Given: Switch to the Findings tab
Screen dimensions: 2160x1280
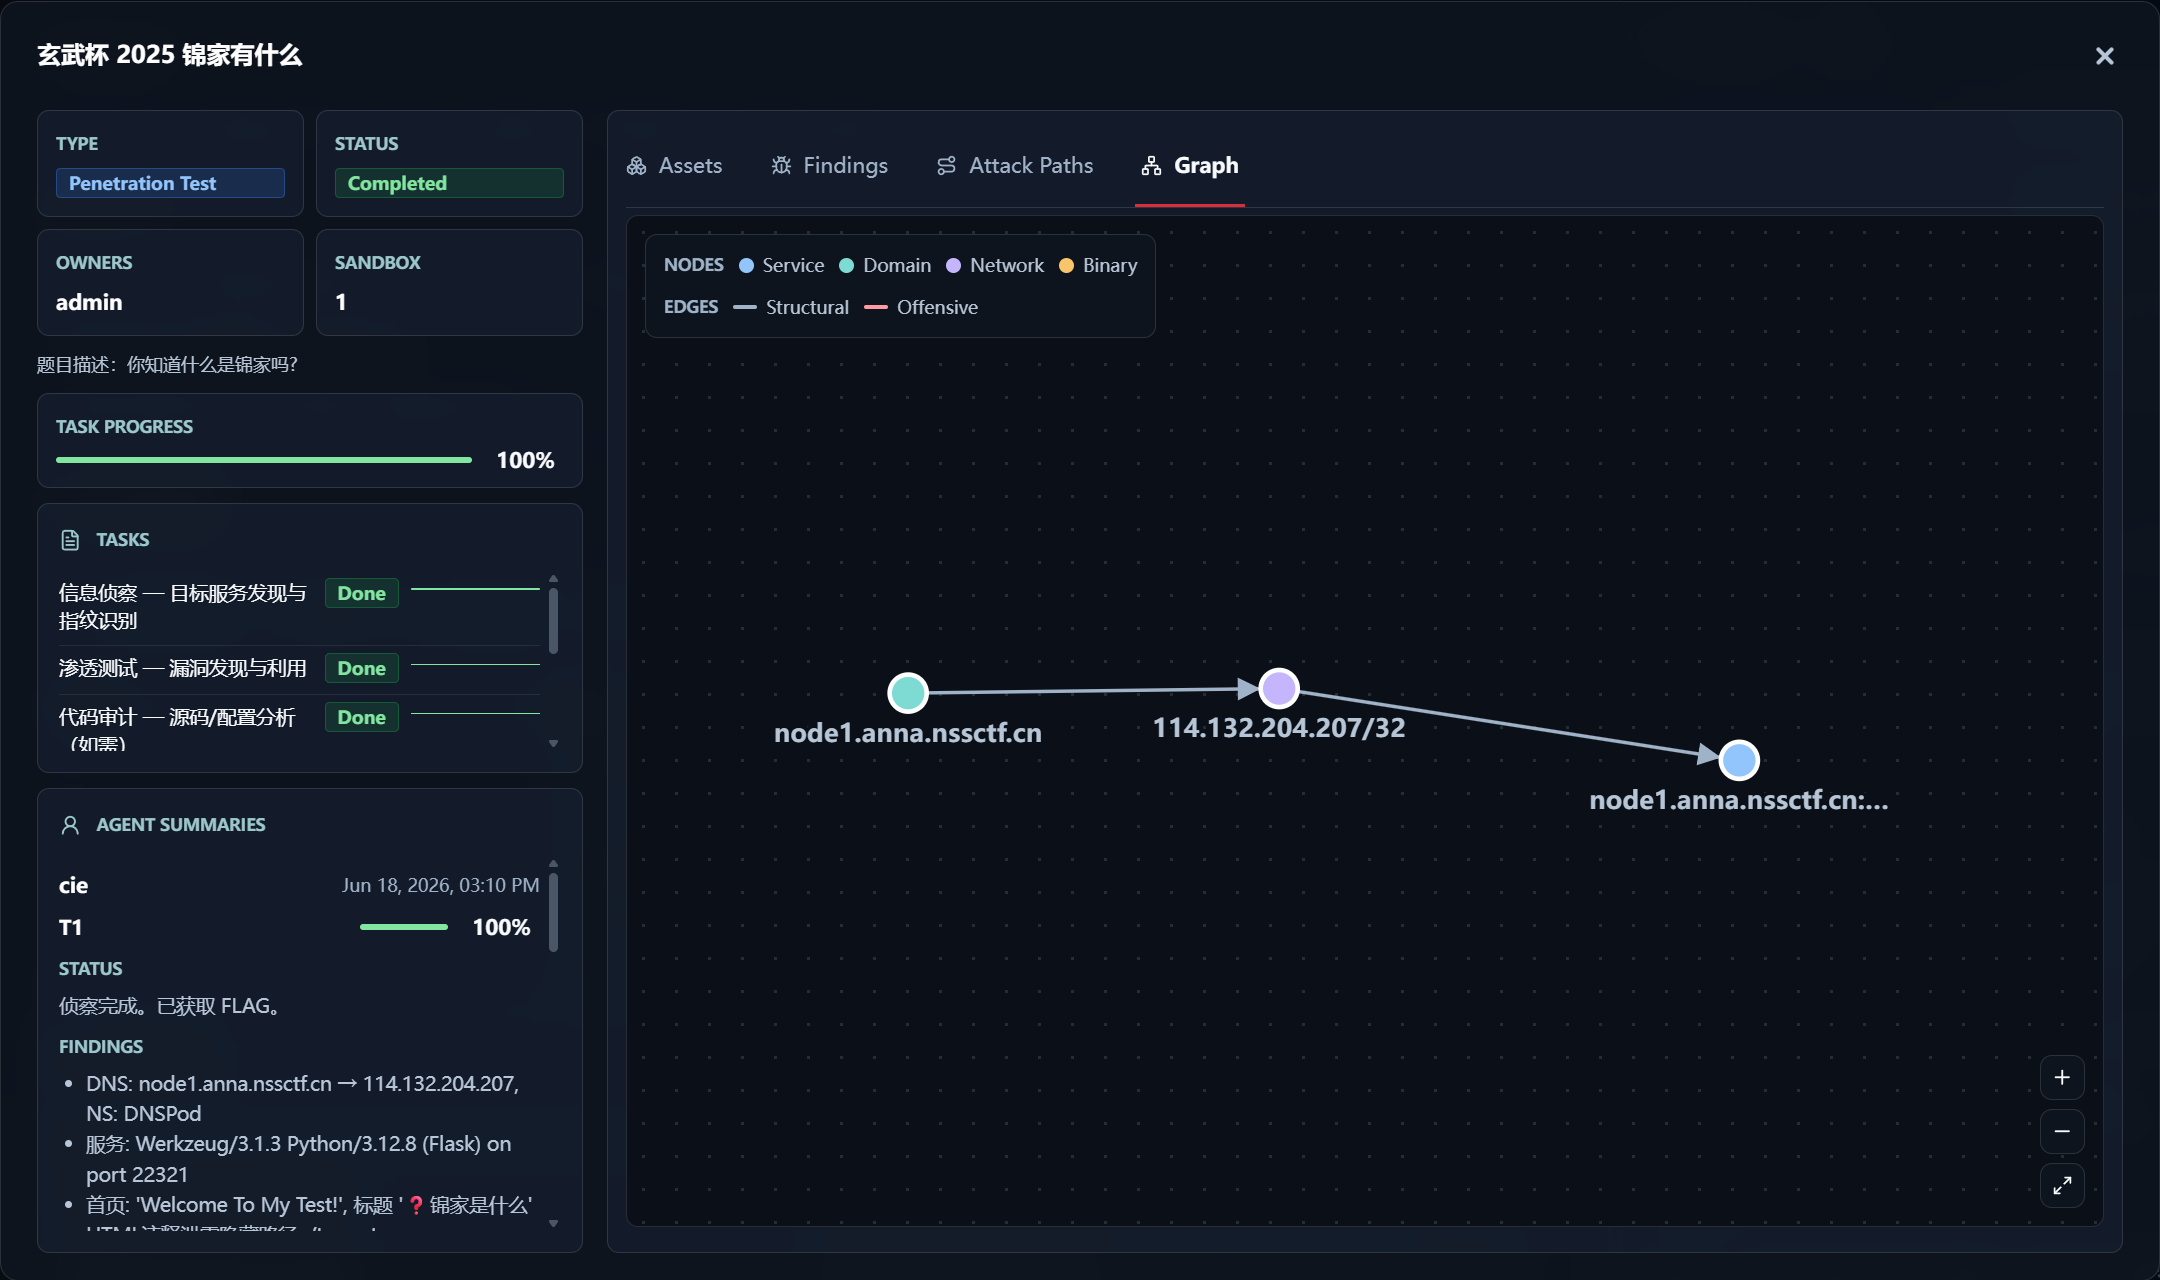Looking at the screenshot, I should (x=830, y=166).
